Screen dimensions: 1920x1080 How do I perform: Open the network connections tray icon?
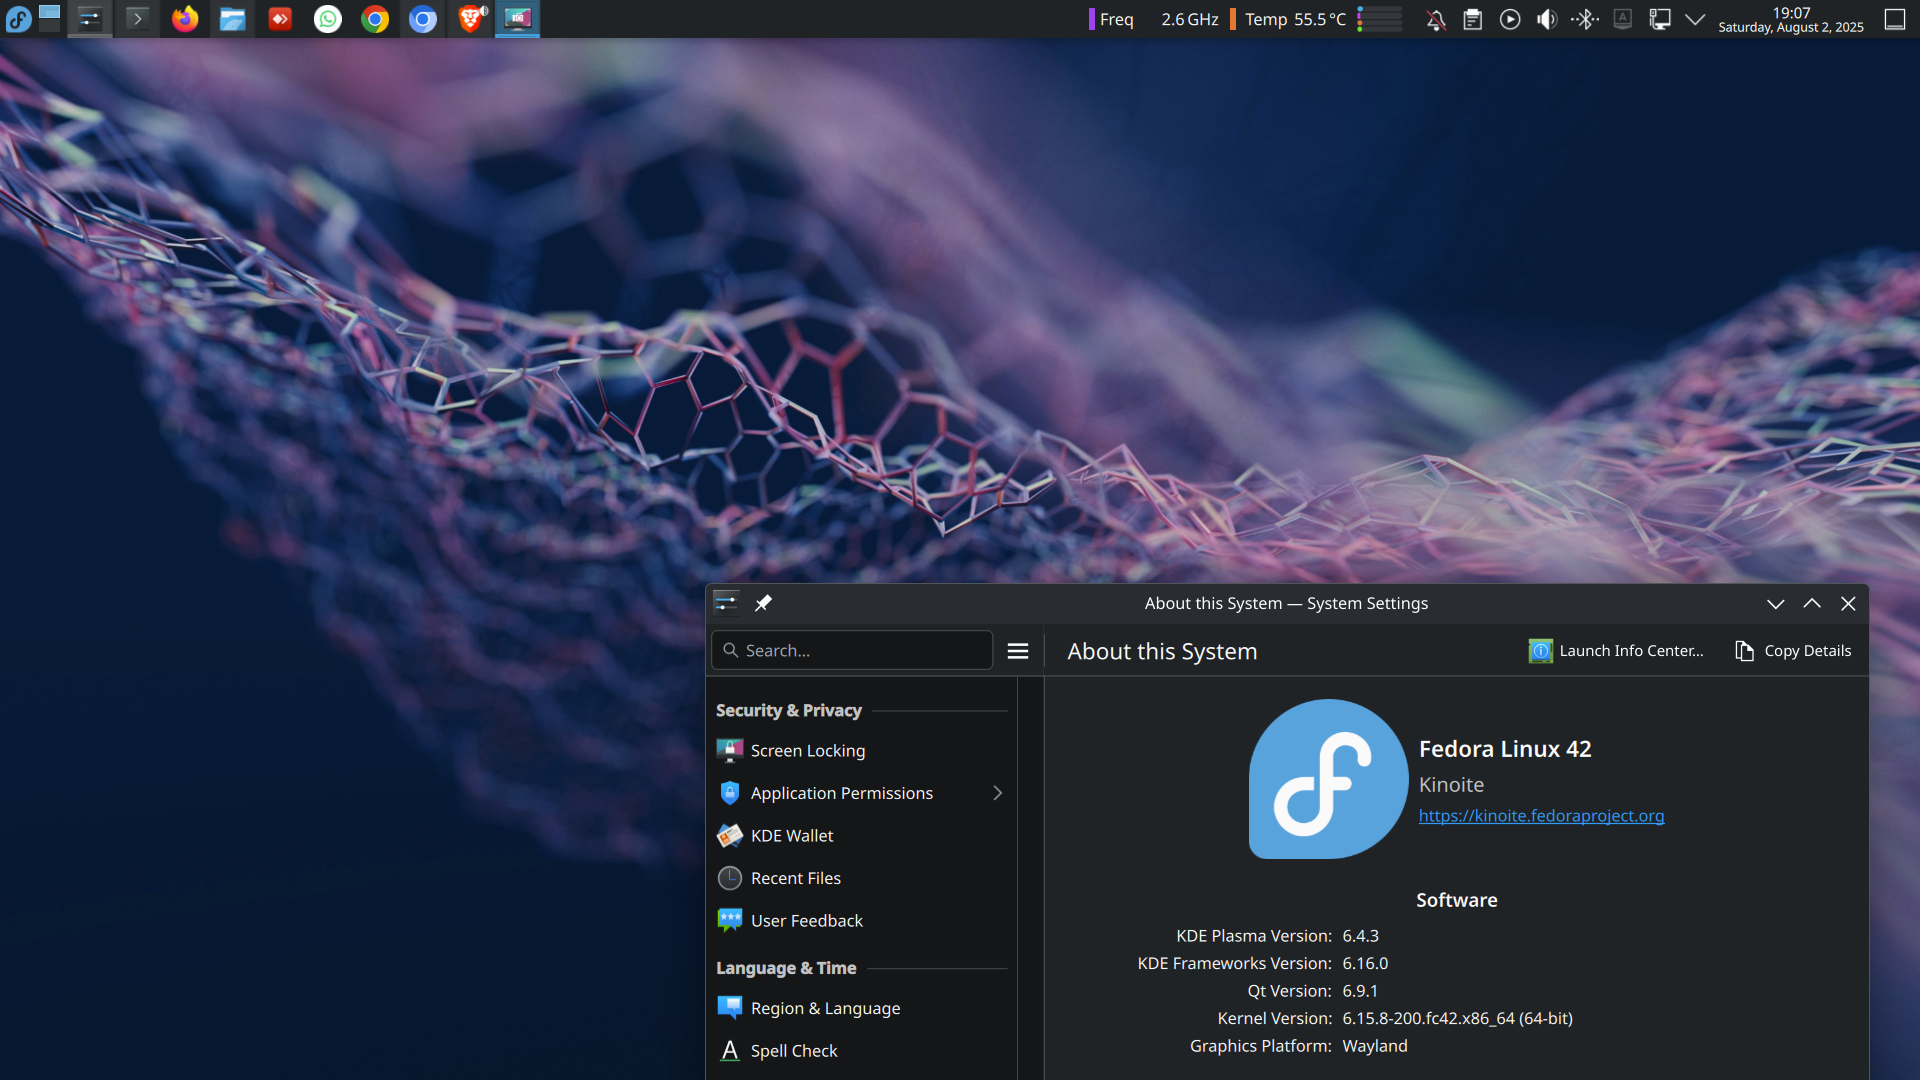[x=1660, y=19]
